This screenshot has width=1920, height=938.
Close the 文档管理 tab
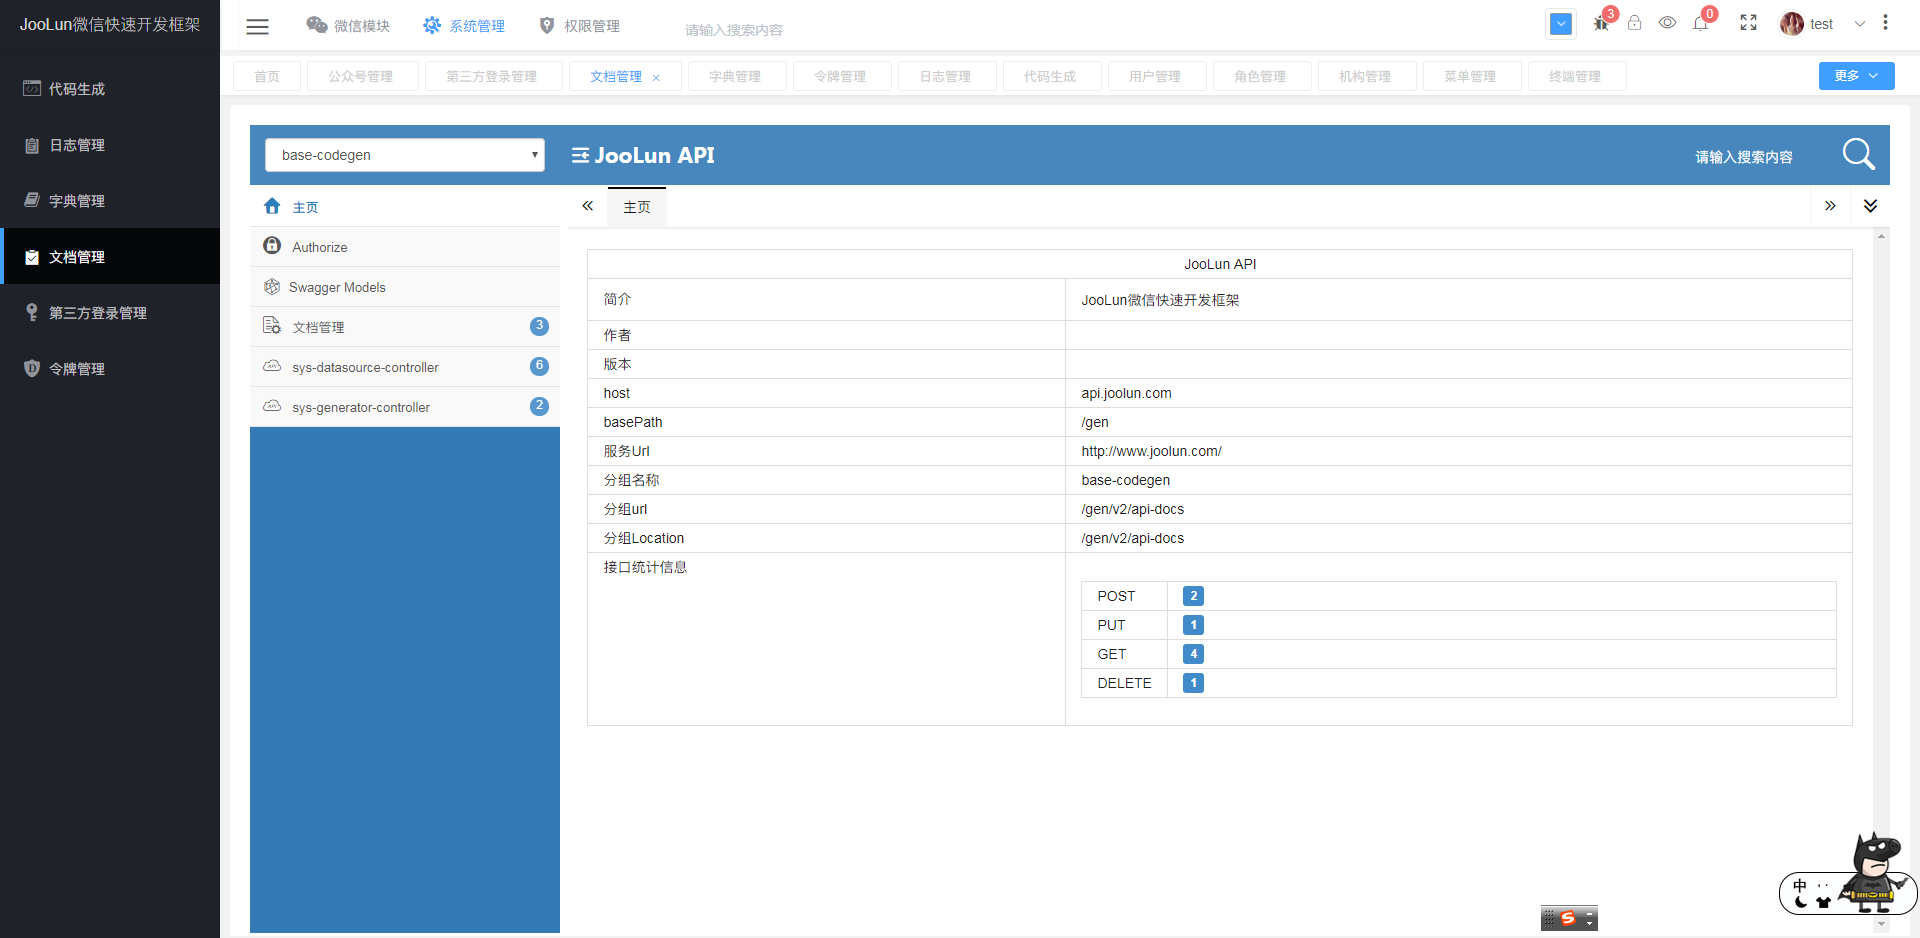point(656,77)
